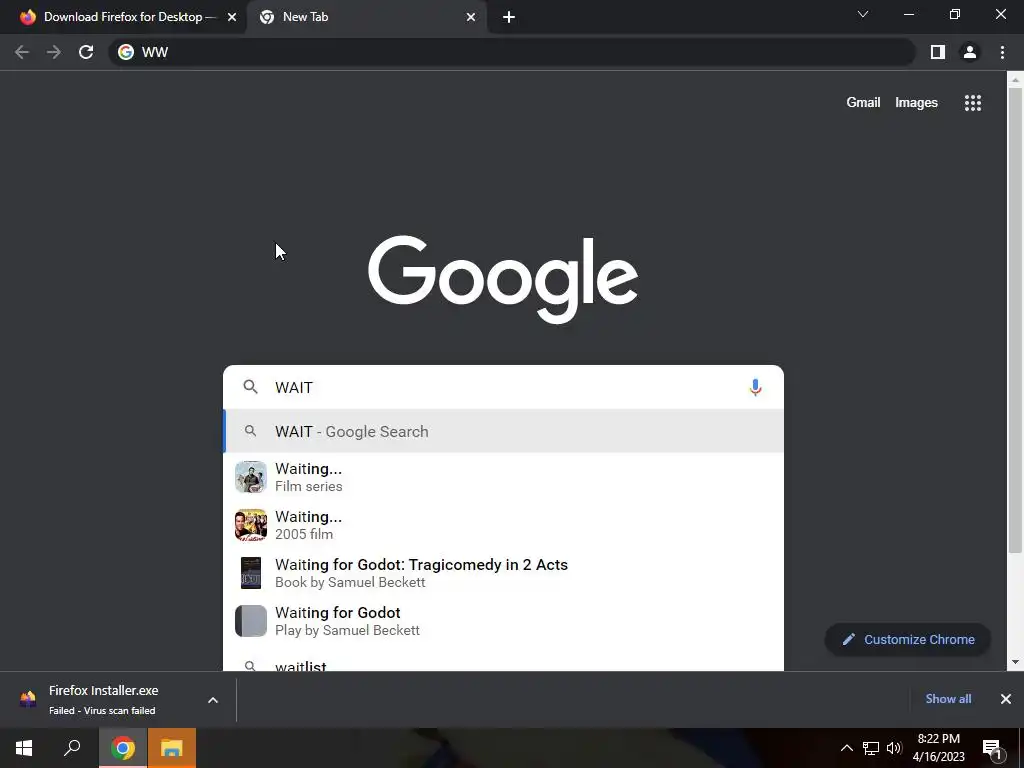Click the magnifier icon in search box
This screenshot has height=768, width=1024.
[250, 387]
